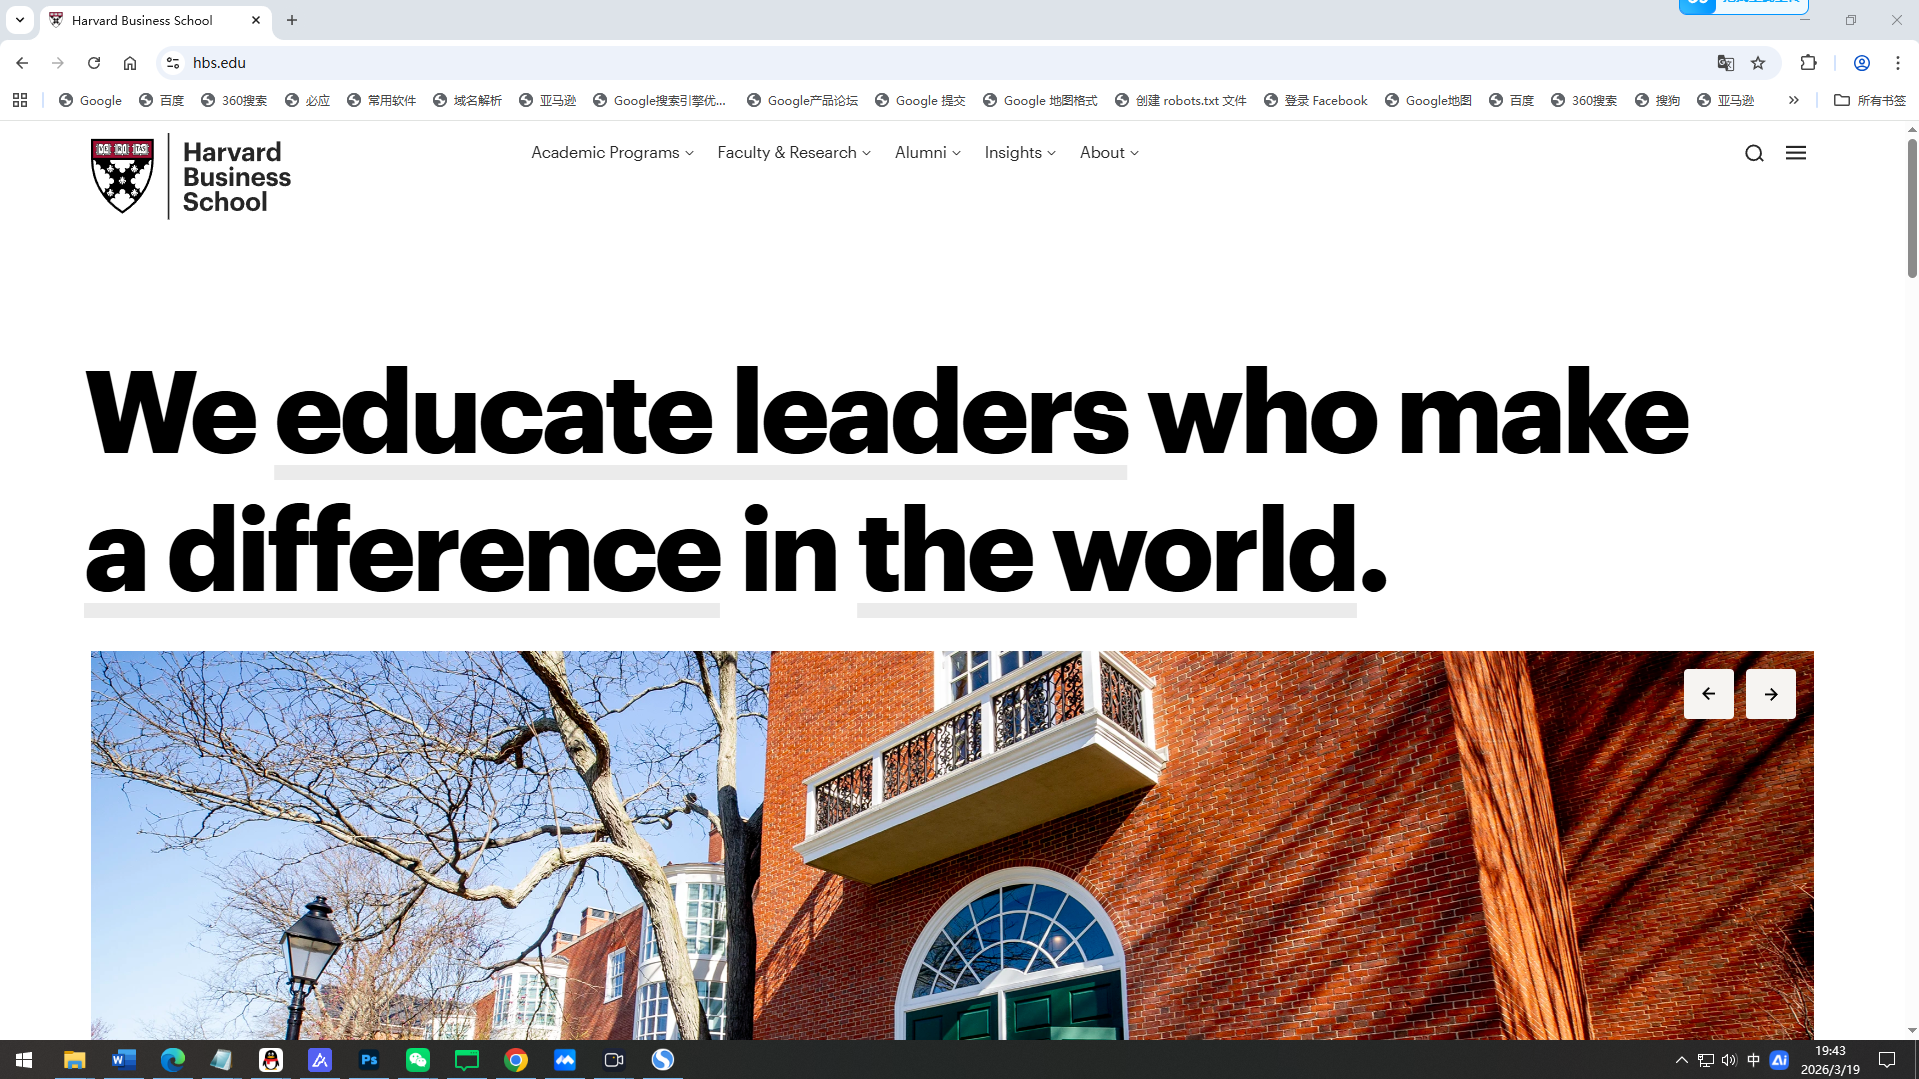1919x1079 pixels.
Task: Open the 必应 bookmark
Action: tap(307, 100)
